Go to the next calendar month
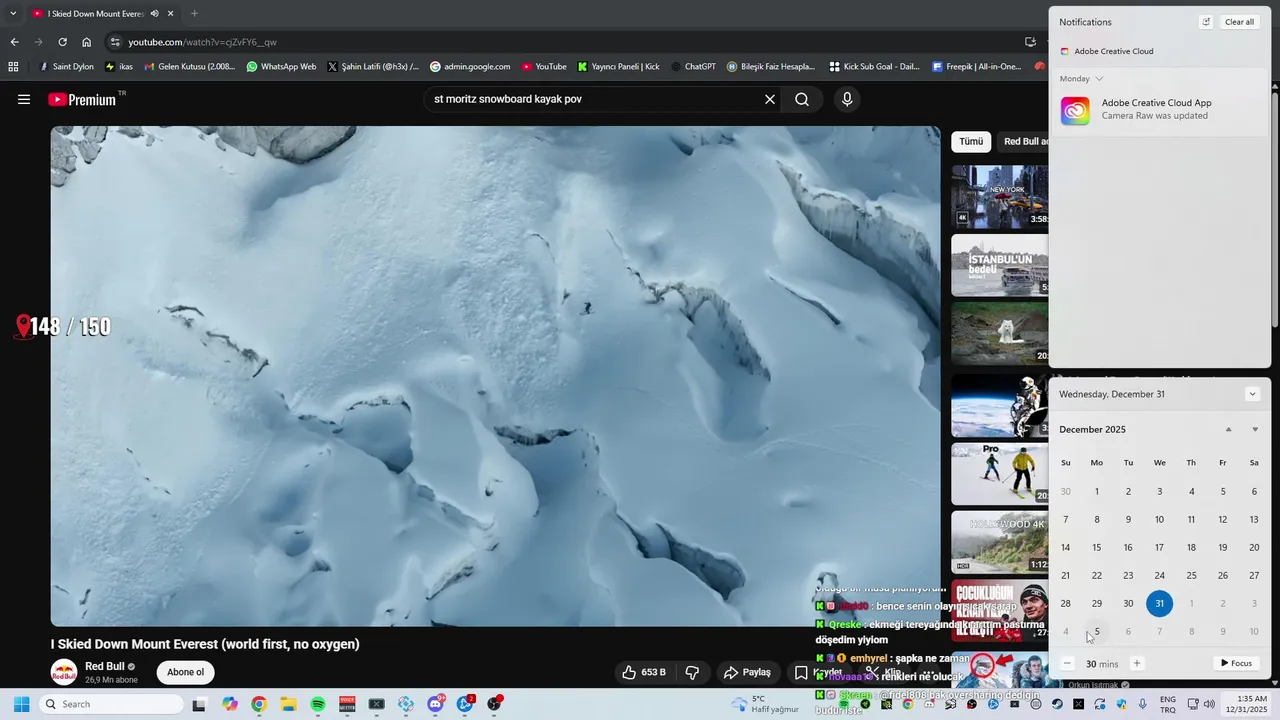The width and height of the screenshot is (1280, 720). 1255,430
